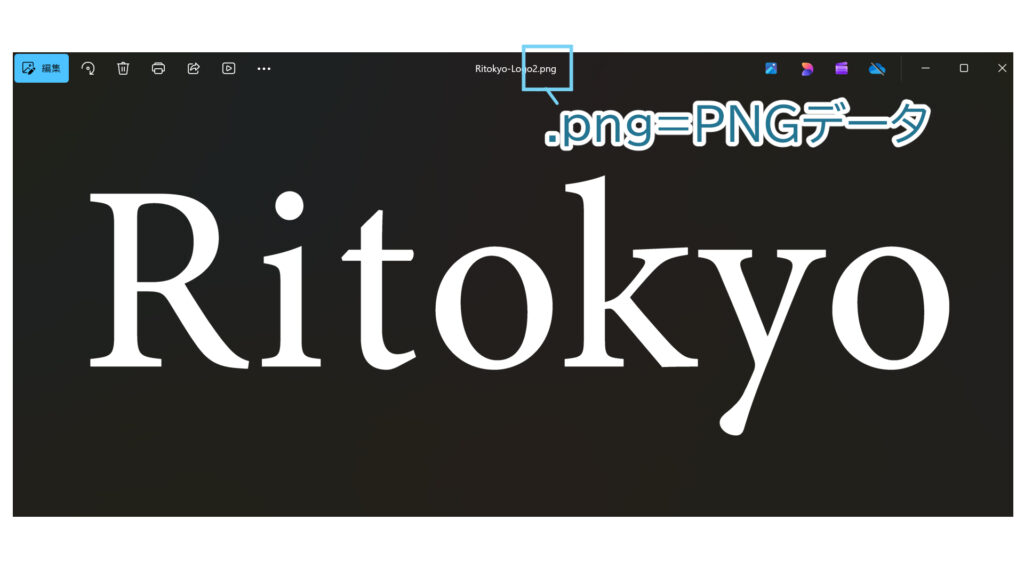The image size is (1024, 576).
Task: Click the Ritokyo-Logo2.png file name
Action: point(515,69)
